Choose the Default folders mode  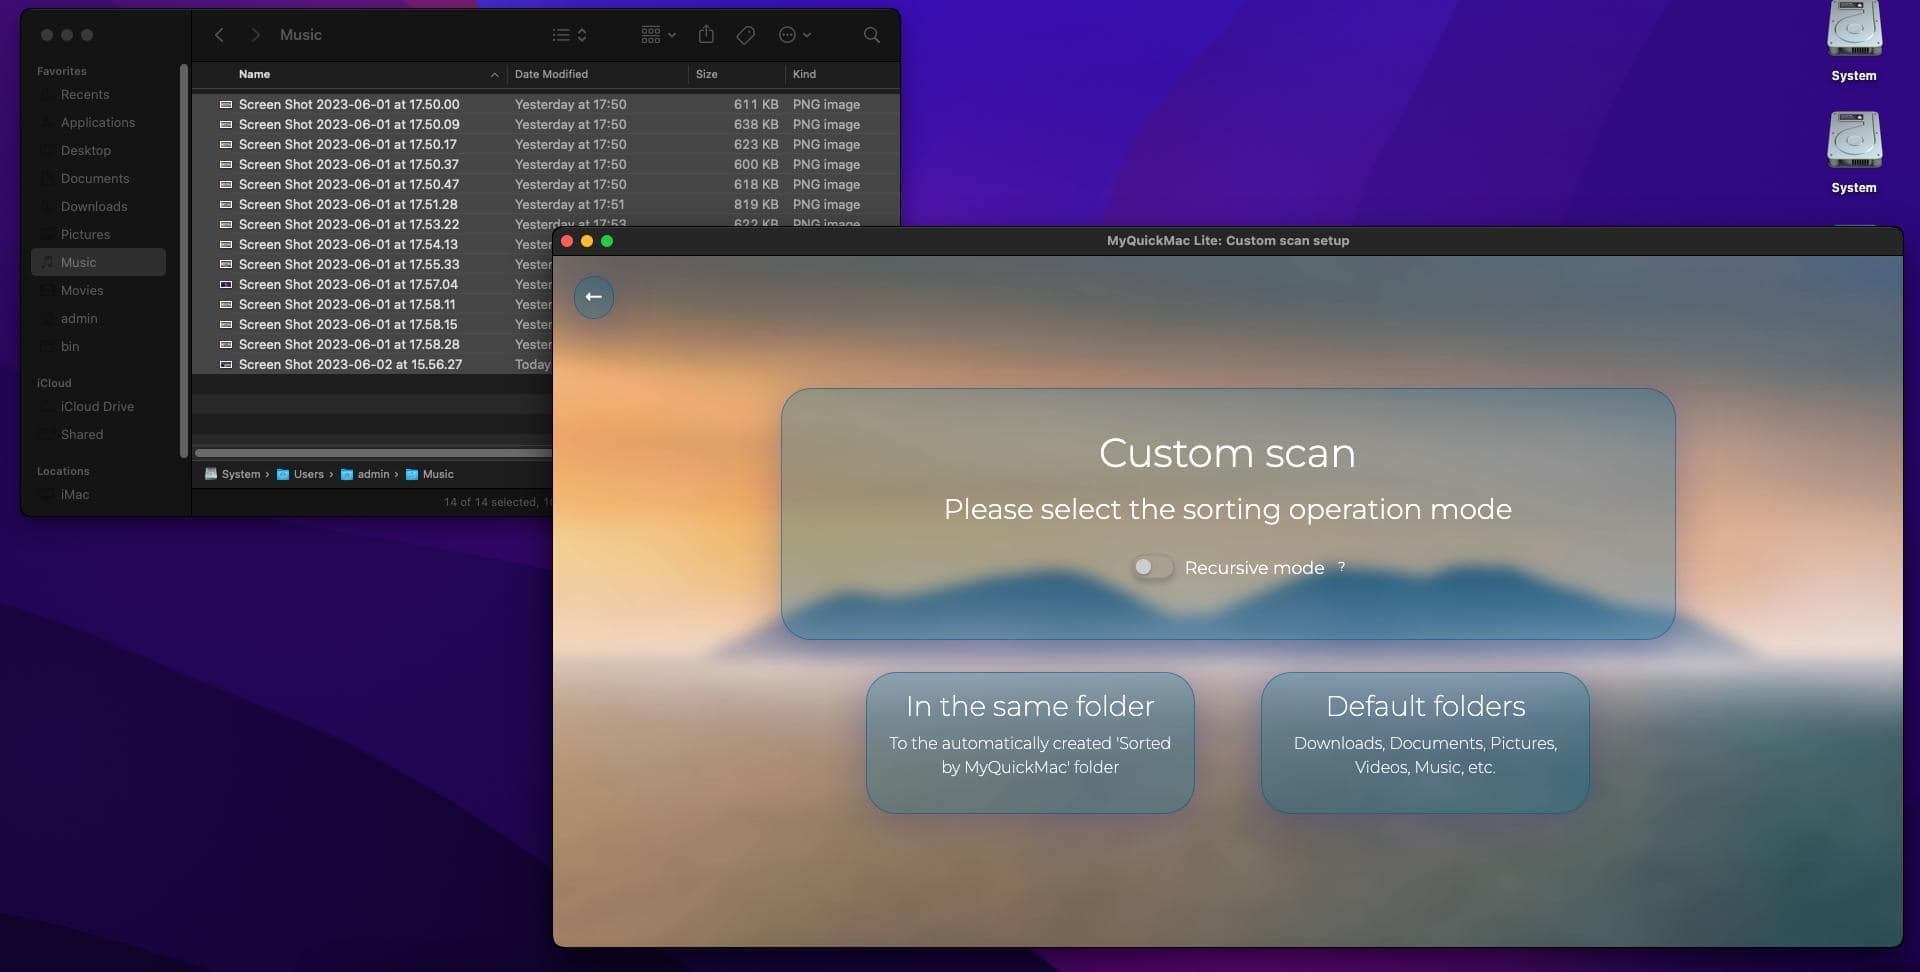coord(1425,742)
